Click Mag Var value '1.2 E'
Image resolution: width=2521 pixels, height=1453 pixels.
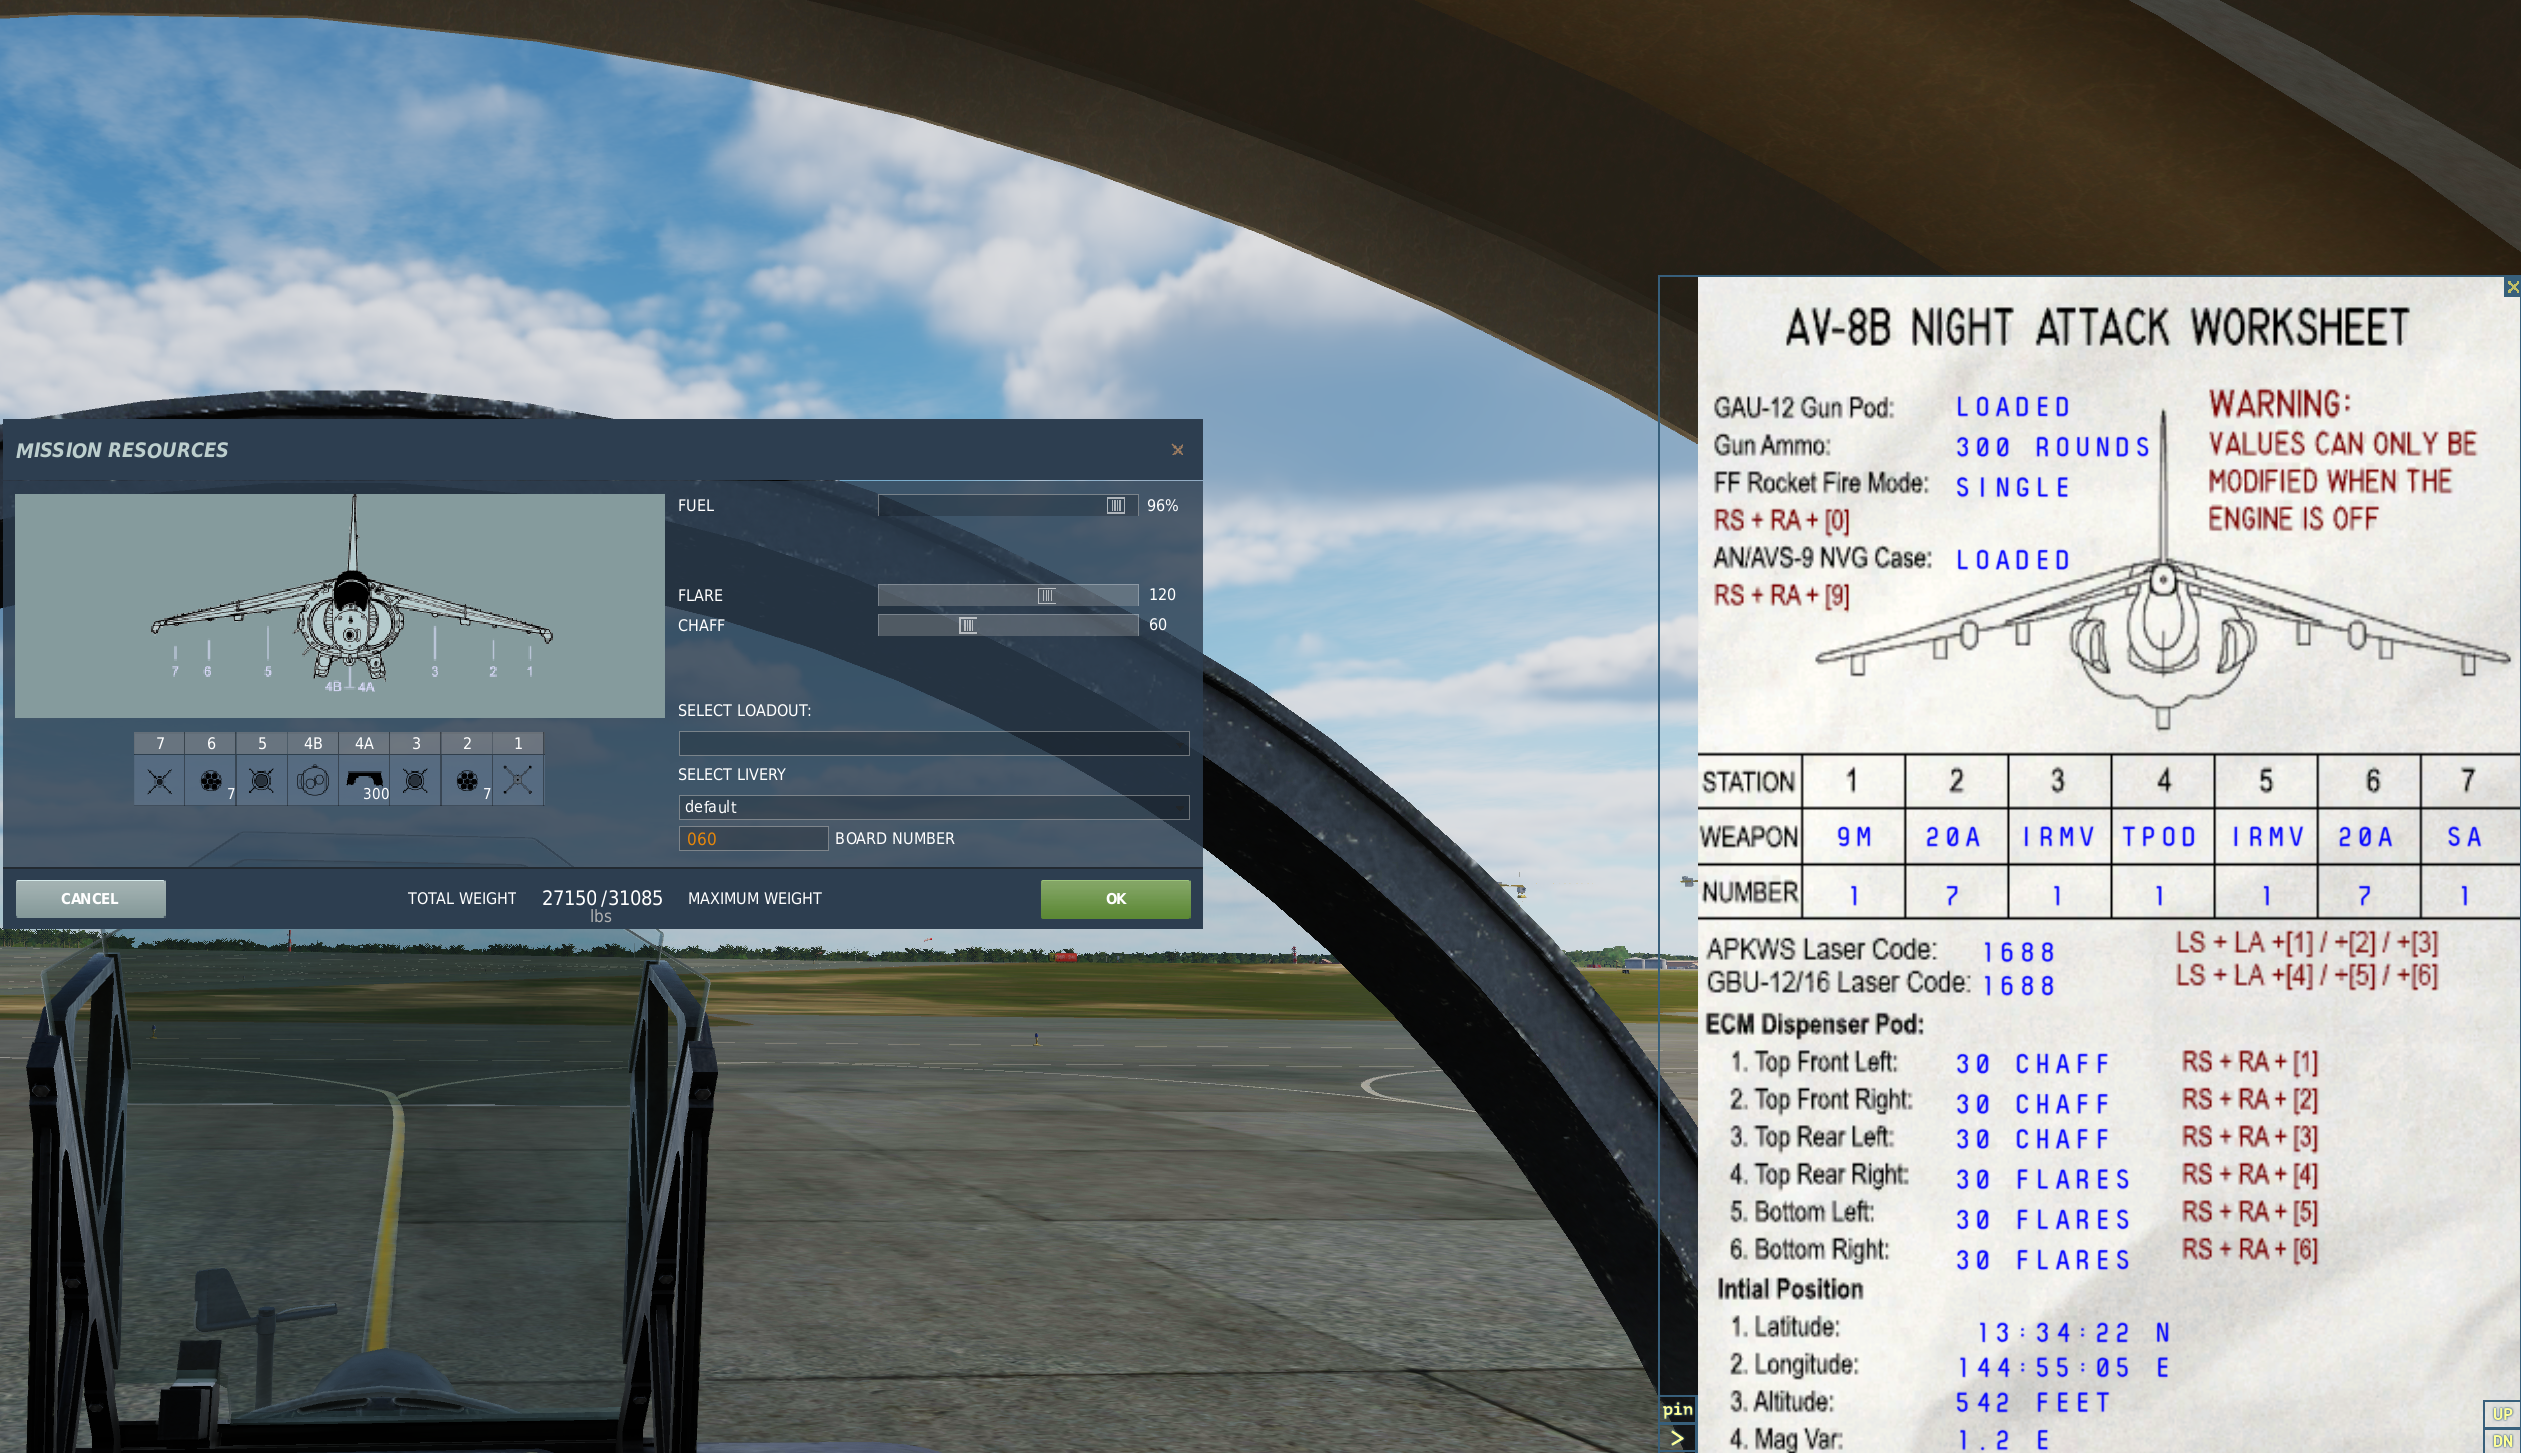click(x=2004, y=1440)
